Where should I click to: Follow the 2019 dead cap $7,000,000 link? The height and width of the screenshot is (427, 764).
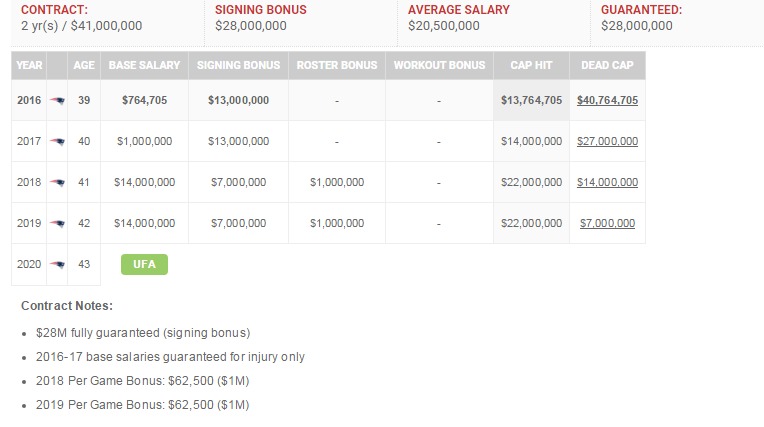pyautogui.click(x=607, y=223)
